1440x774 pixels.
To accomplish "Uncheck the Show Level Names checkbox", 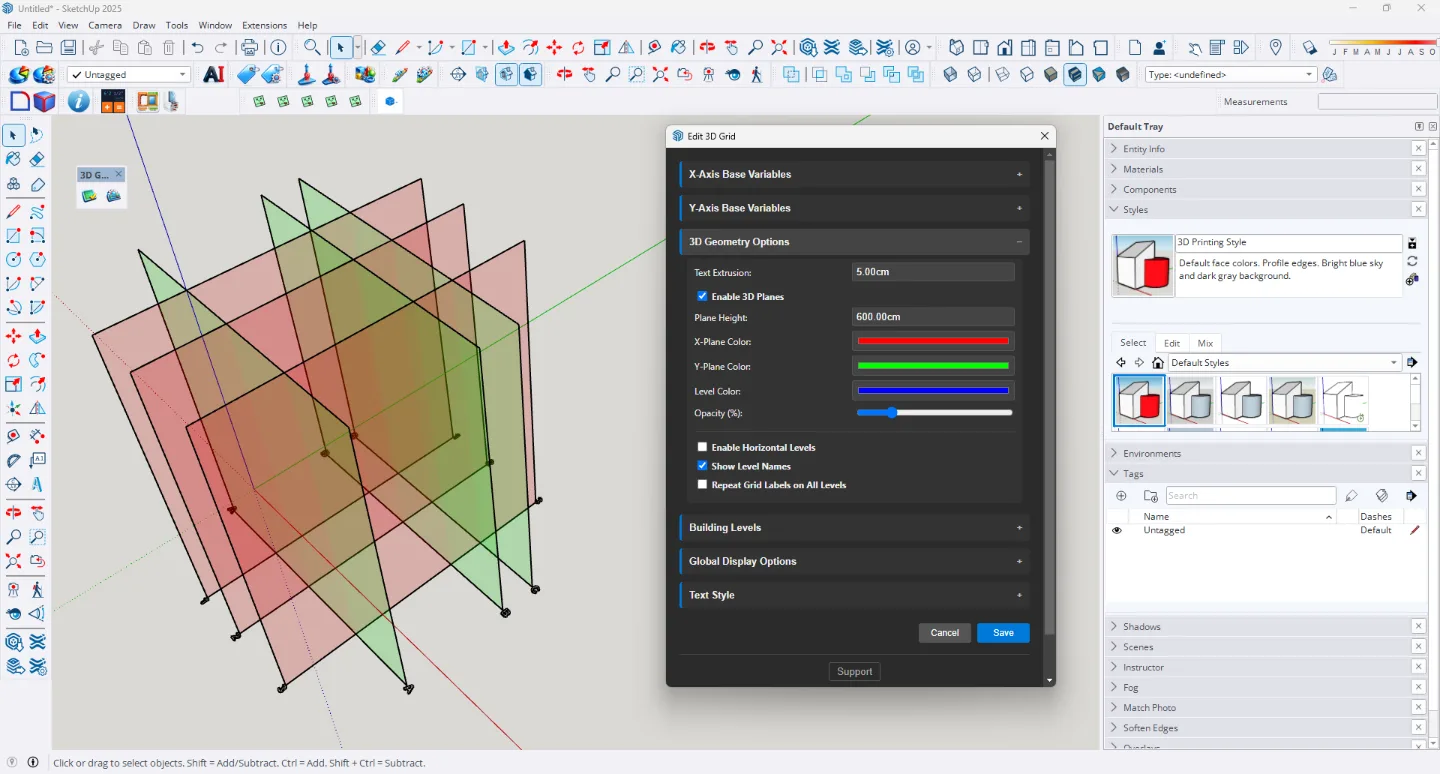I will coord(702,466).
